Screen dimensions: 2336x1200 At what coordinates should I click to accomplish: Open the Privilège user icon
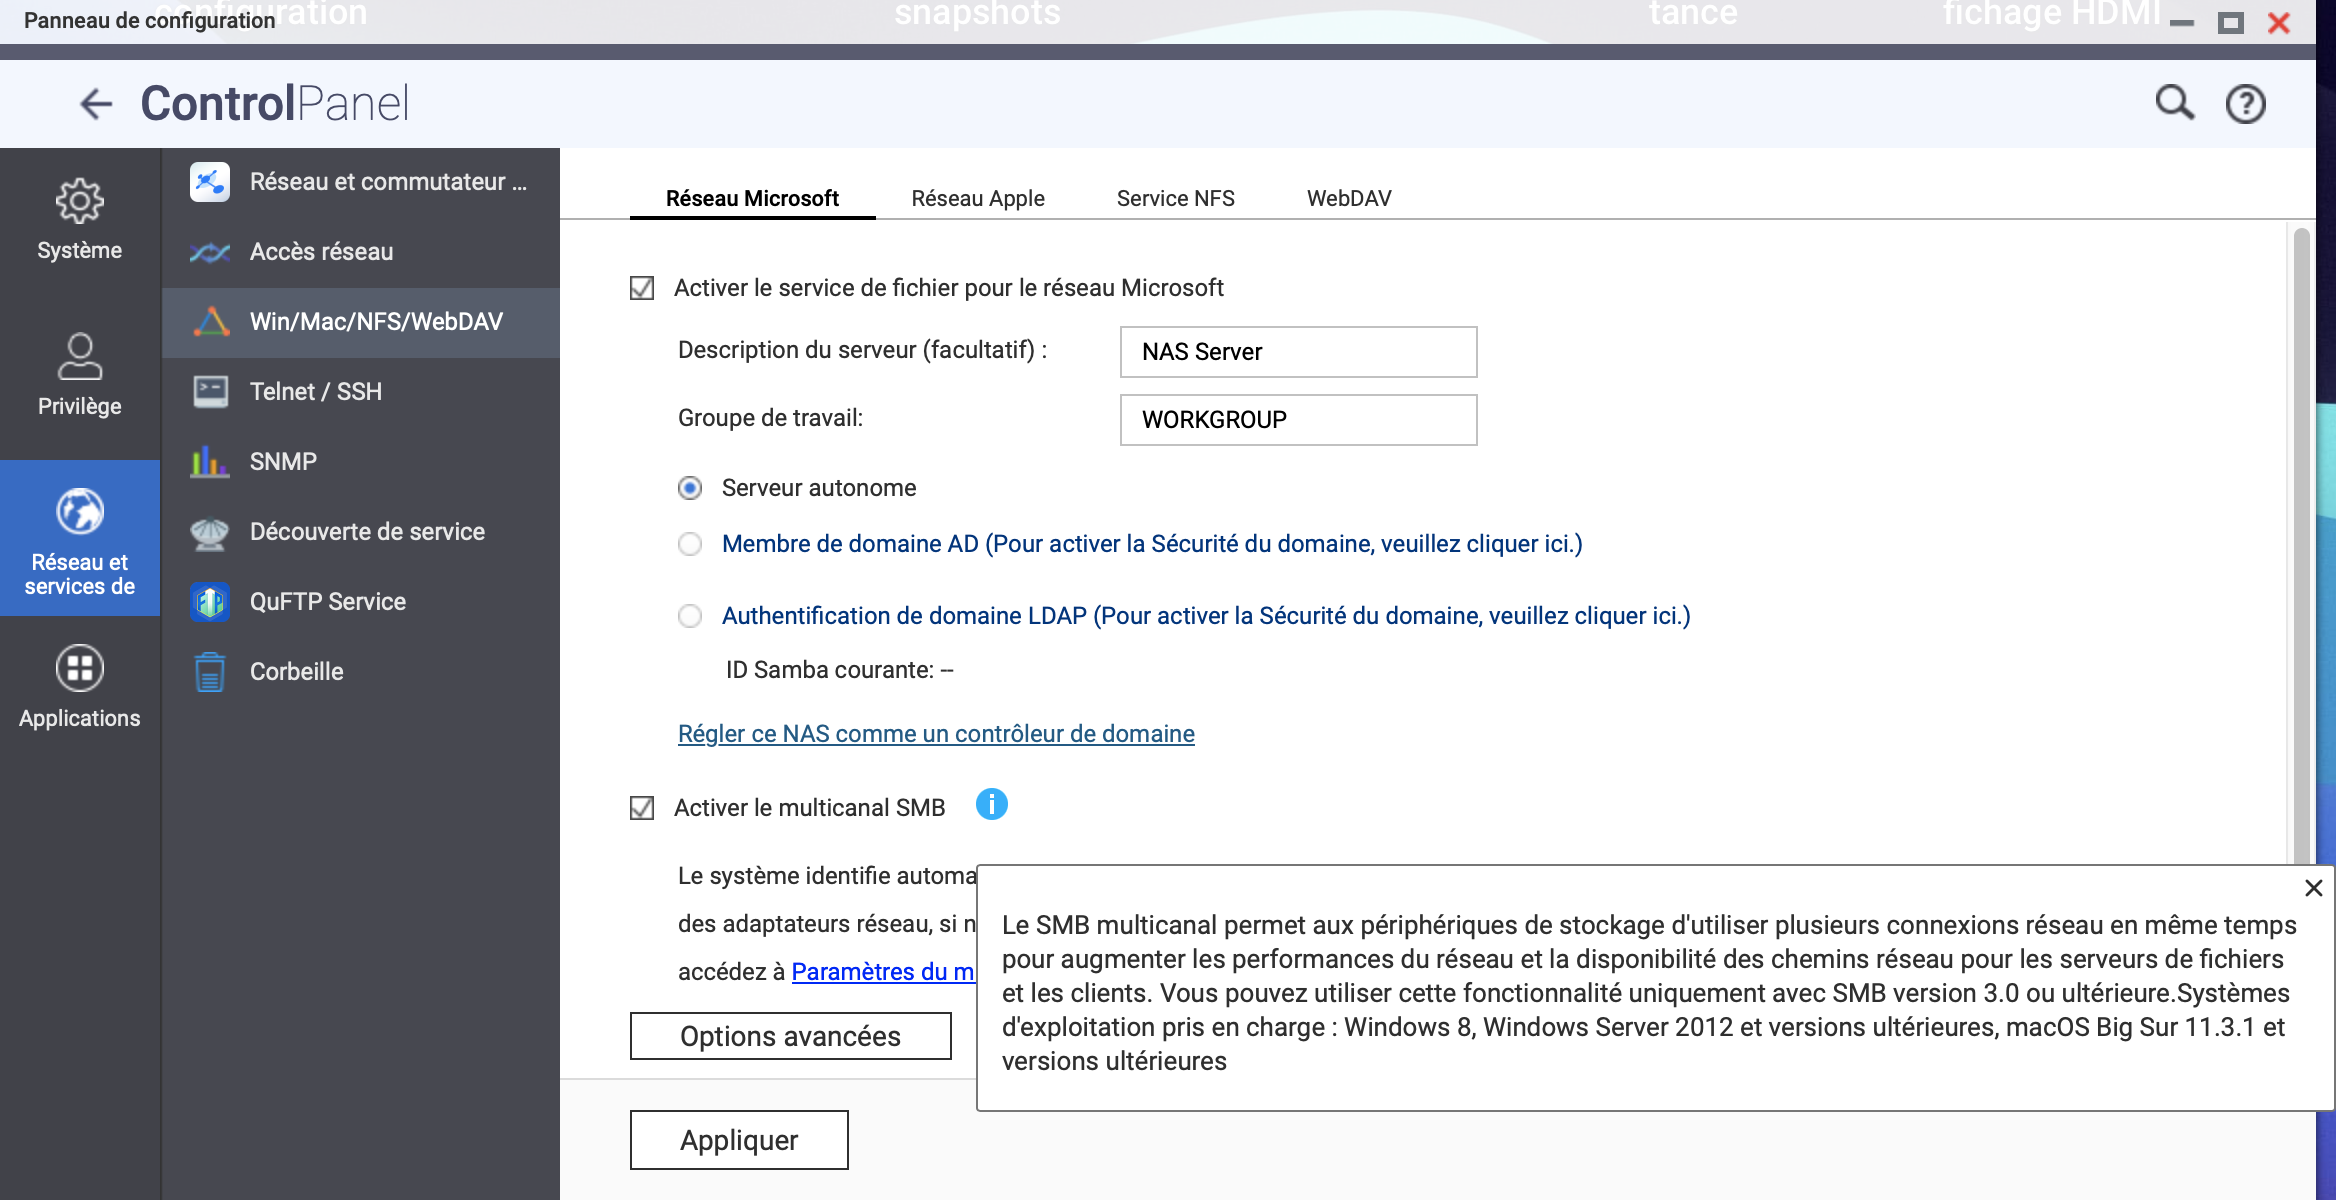pyautogui.click(x=80, y=357)
